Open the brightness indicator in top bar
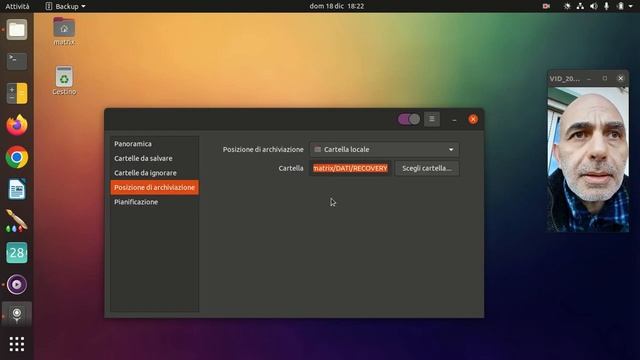Image resolution: width=640 pixels, height=360 pixels. (567, 6)
